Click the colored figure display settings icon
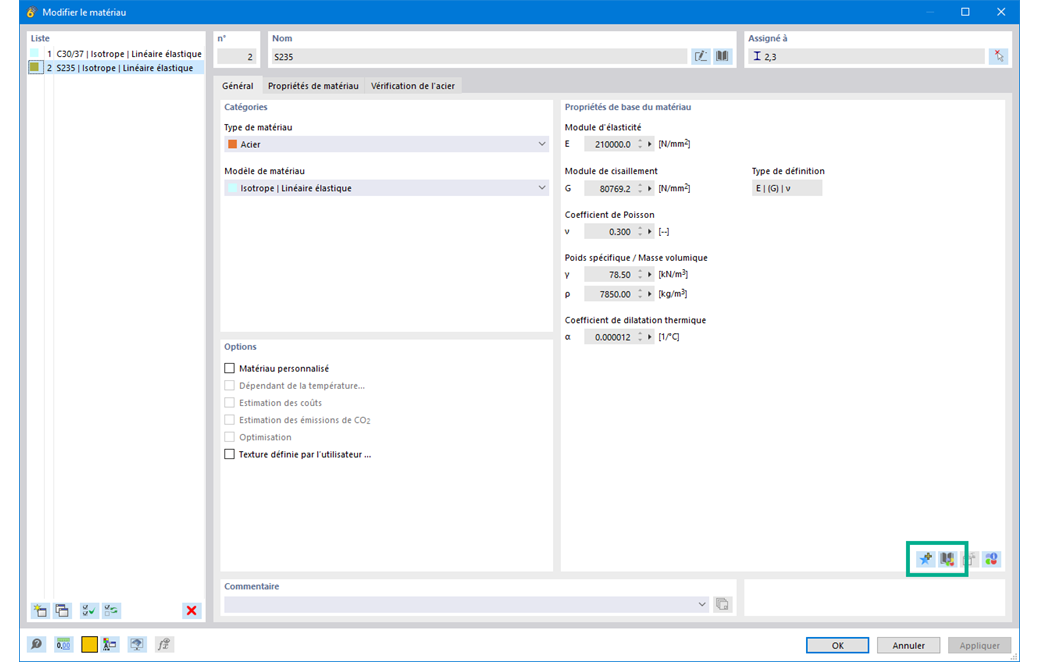Screen dimensions: 1040x662 coord(110,644)
